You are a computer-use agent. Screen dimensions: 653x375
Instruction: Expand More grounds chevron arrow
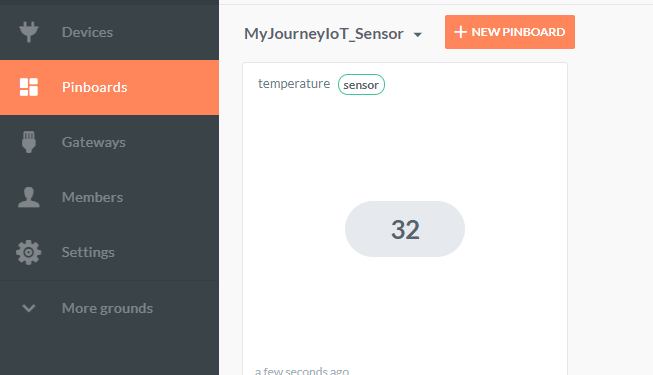tap(29, 308)
